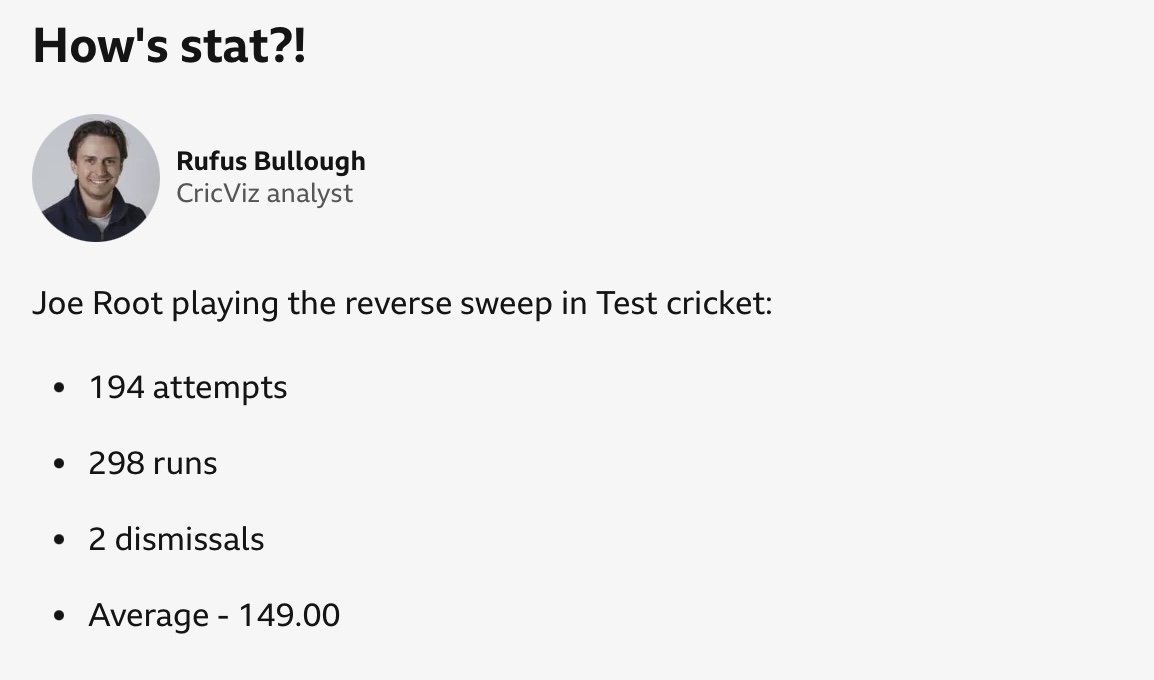
Task: Select the "Average - 149.00" list item
Action: (x=214, y=615)
